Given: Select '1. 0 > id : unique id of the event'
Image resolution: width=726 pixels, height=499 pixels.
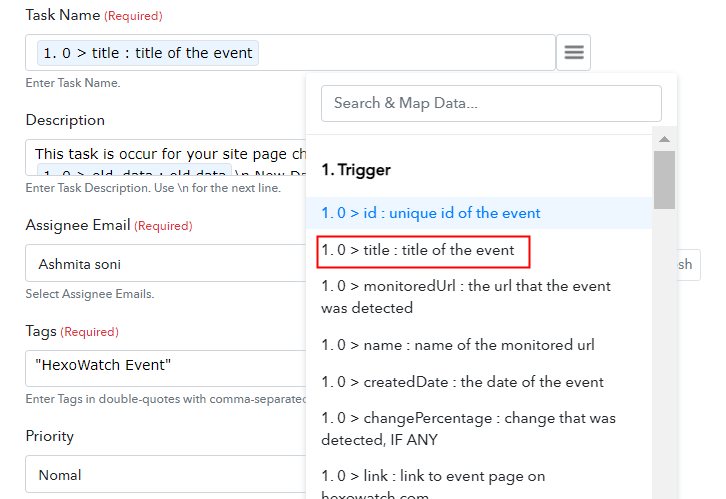Looking at the screenshot, I should 479,213.
